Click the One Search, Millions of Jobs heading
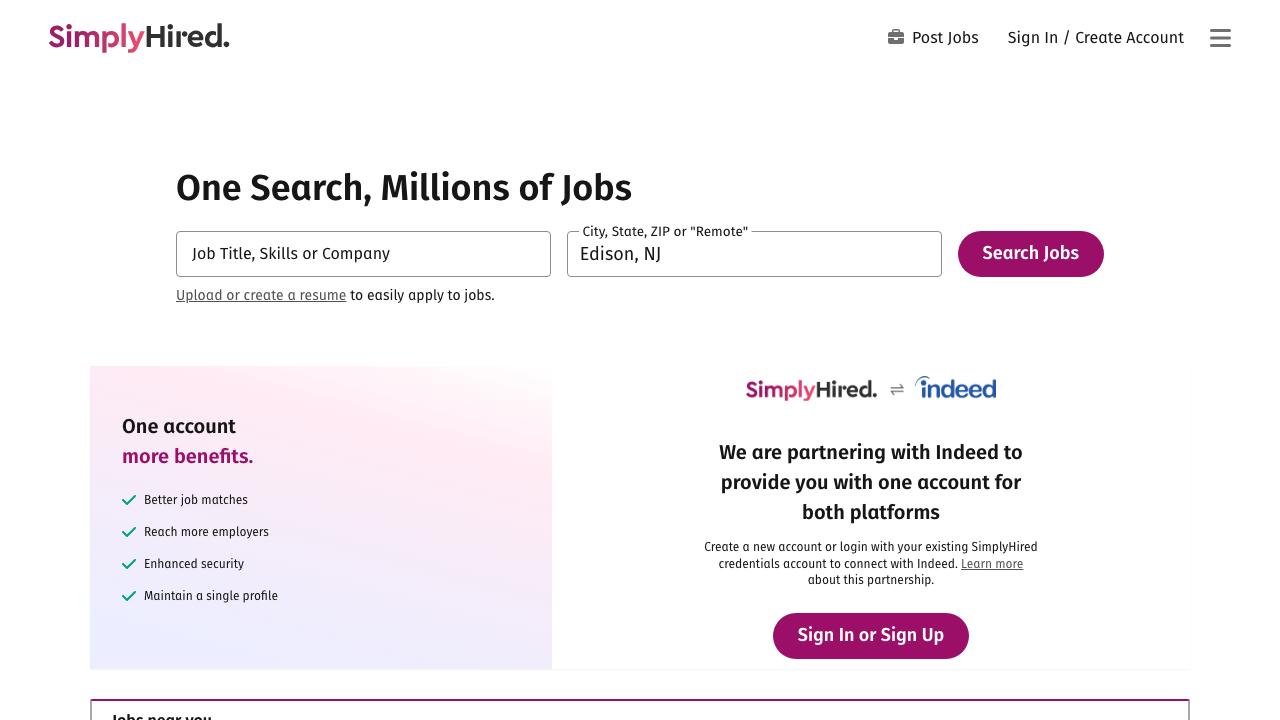 tap(404, 188)
